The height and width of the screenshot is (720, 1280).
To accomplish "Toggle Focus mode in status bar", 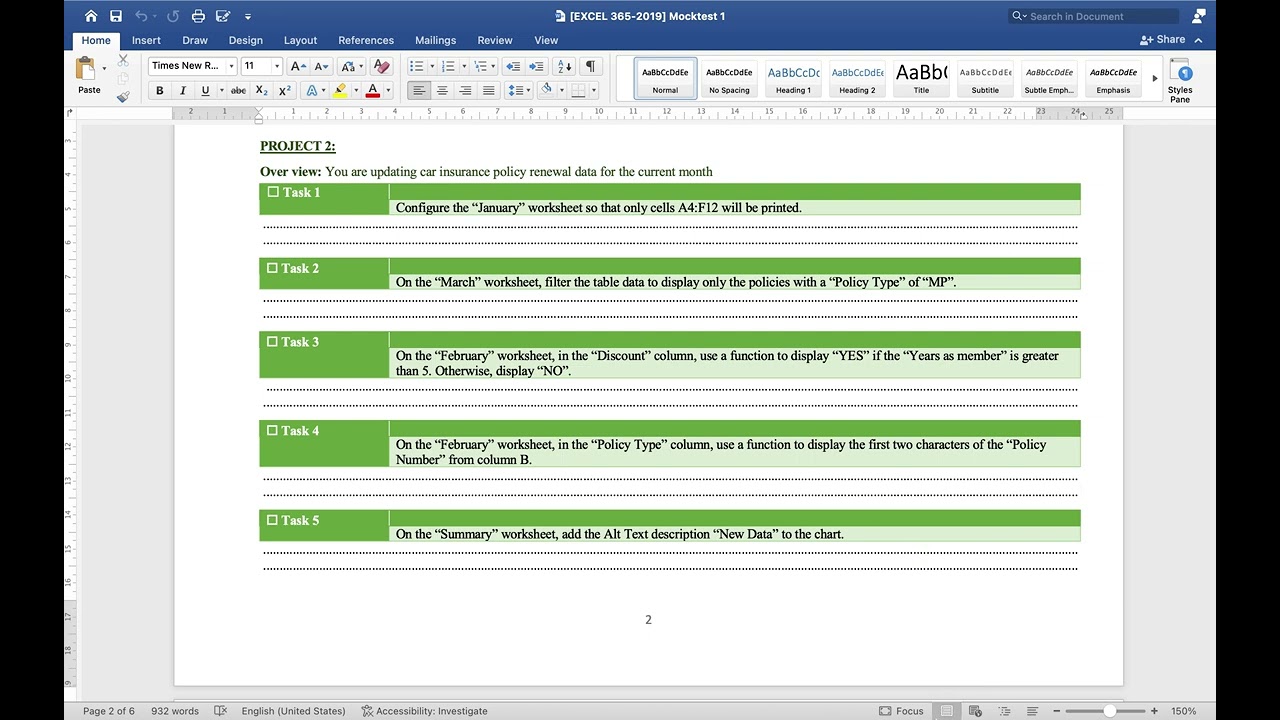I will point(901,711).
